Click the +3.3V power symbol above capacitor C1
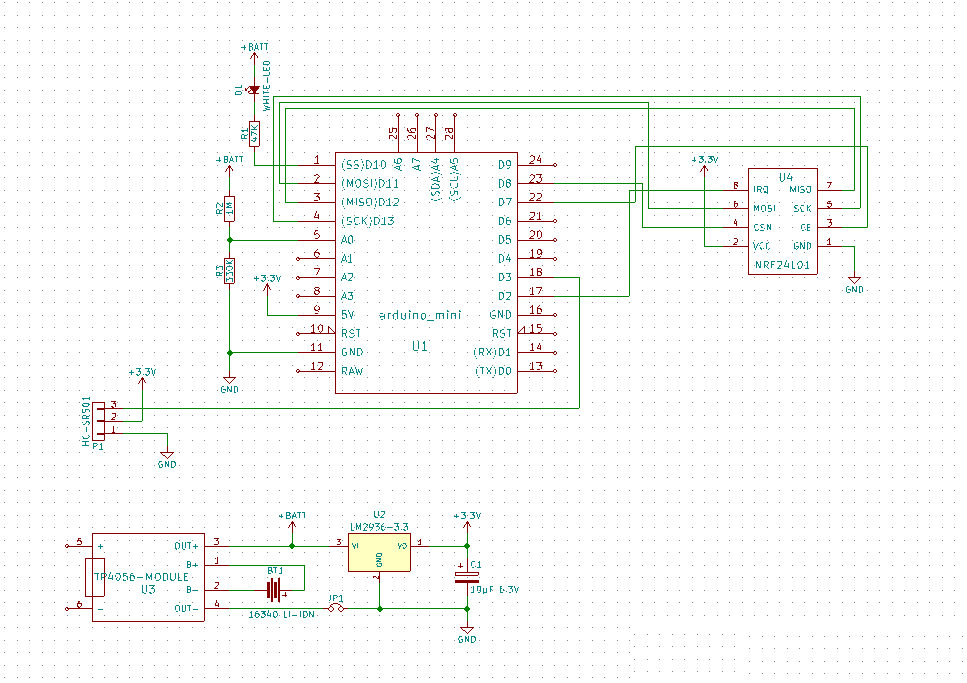 coord(467,521)
